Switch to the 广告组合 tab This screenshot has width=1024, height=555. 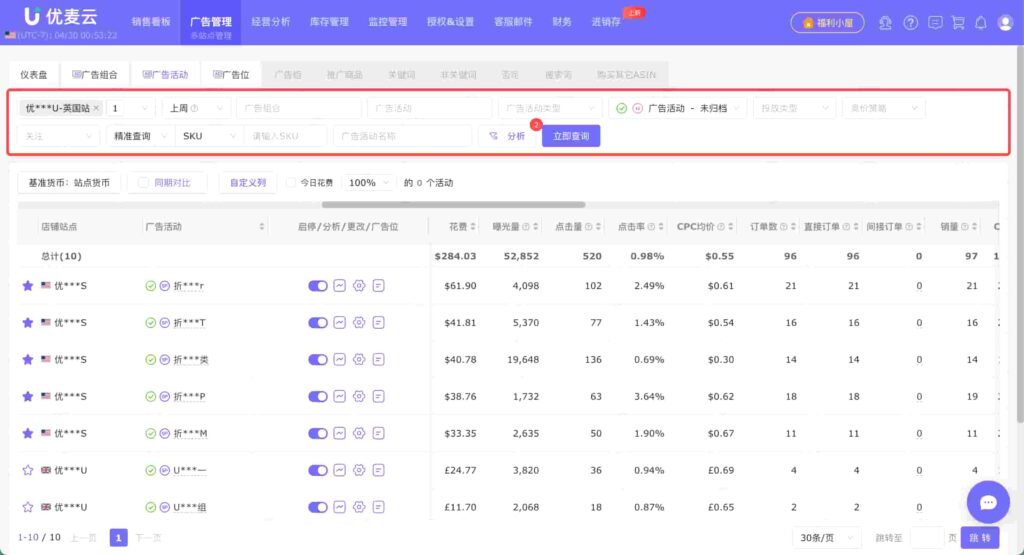pyautogui.click(x=95, y=74)
